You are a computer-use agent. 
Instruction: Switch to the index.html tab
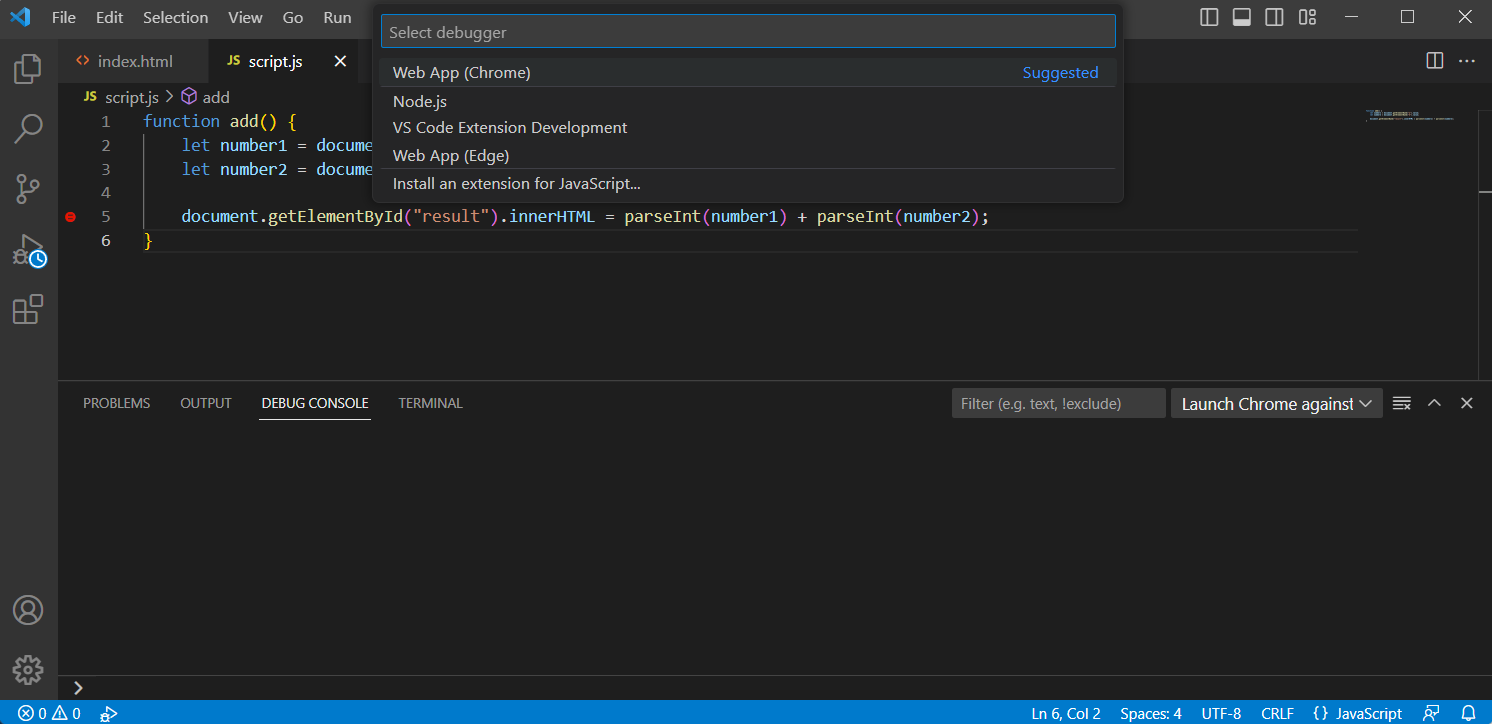point(134,61)
